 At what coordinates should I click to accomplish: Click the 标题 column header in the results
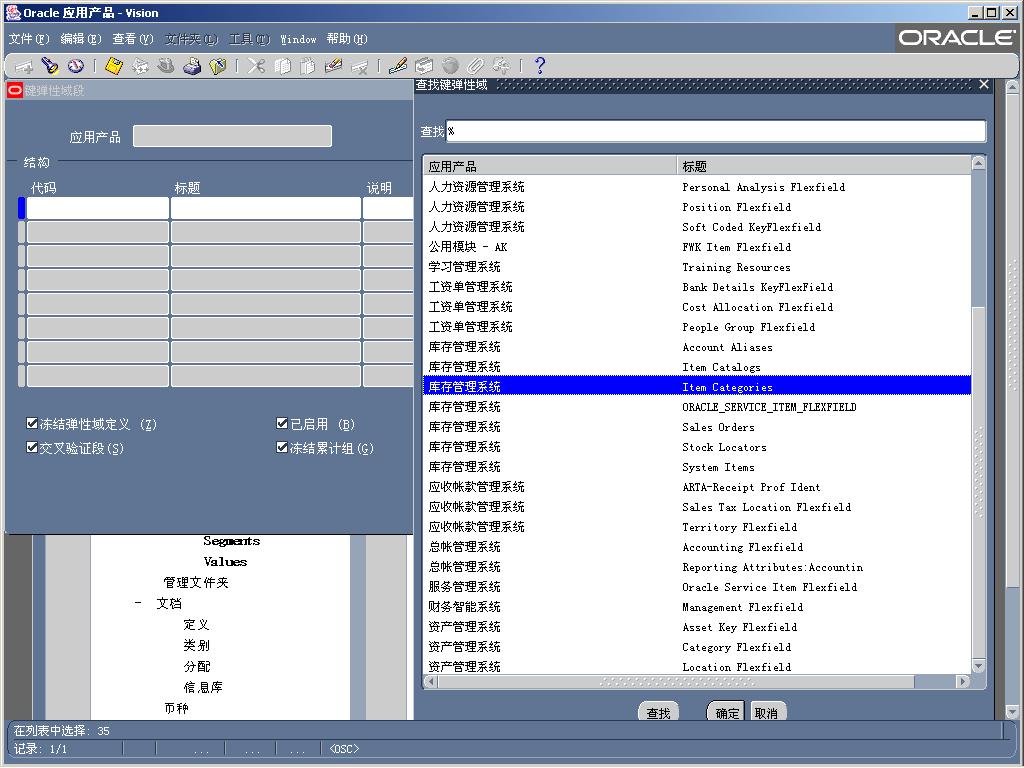(824, 166)
